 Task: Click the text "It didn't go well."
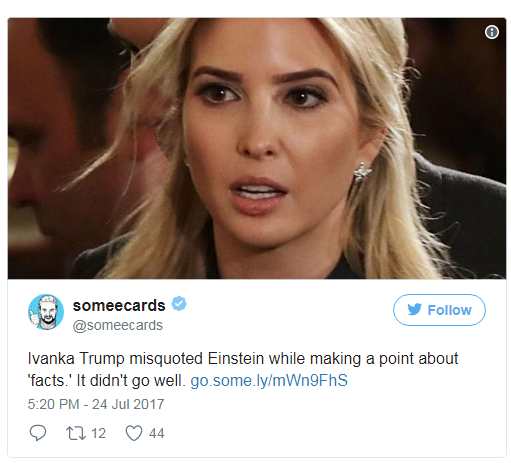131,381
